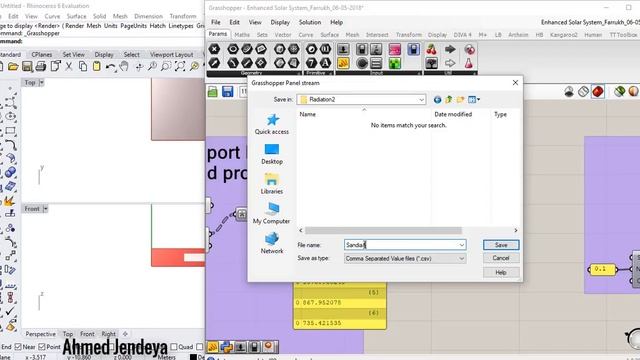Click the Create New Folder icon
Image resolution: width=640 pixels, height=360 pixels.
[460, 100]
